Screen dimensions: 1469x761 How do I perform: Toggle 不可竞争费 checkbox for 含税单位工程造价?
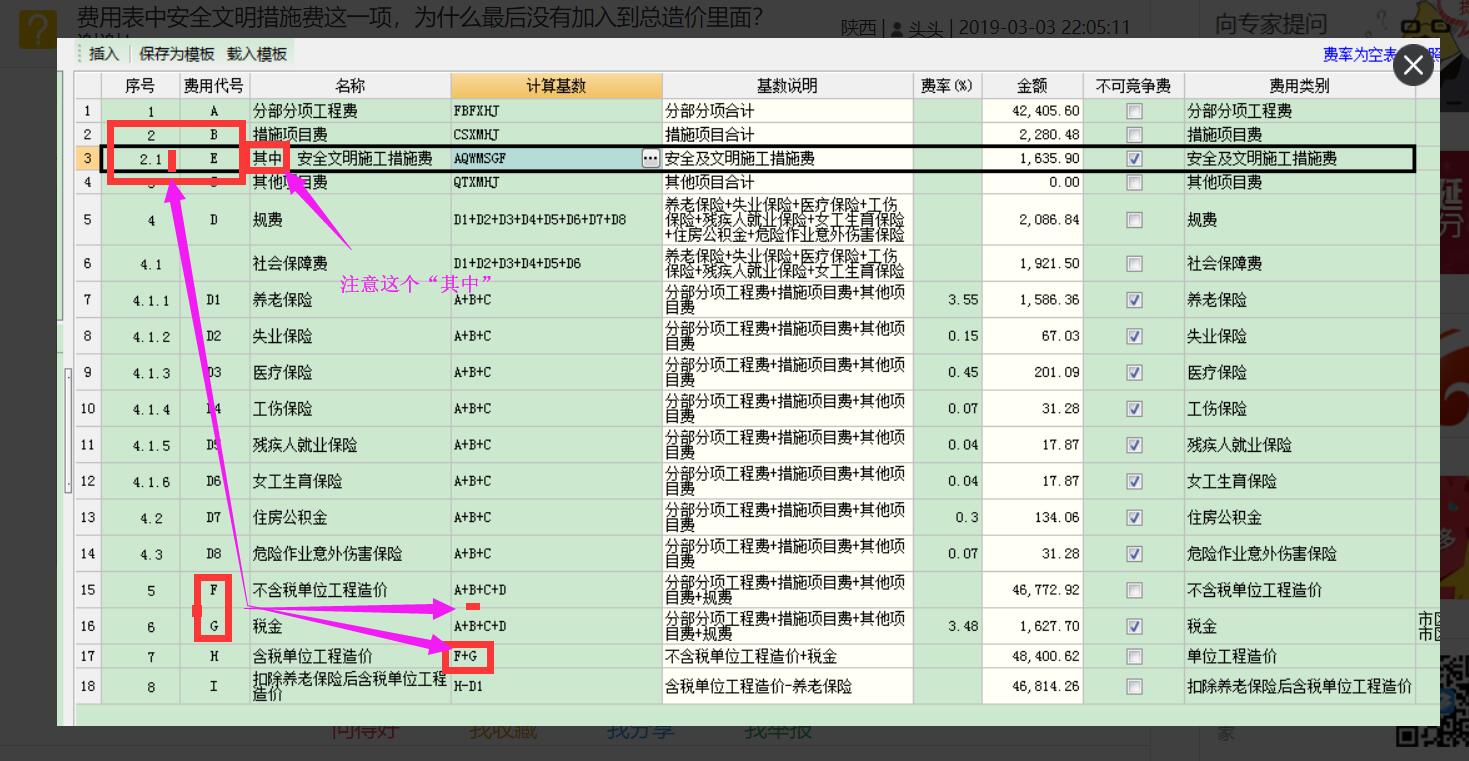tap(1134, 657)
